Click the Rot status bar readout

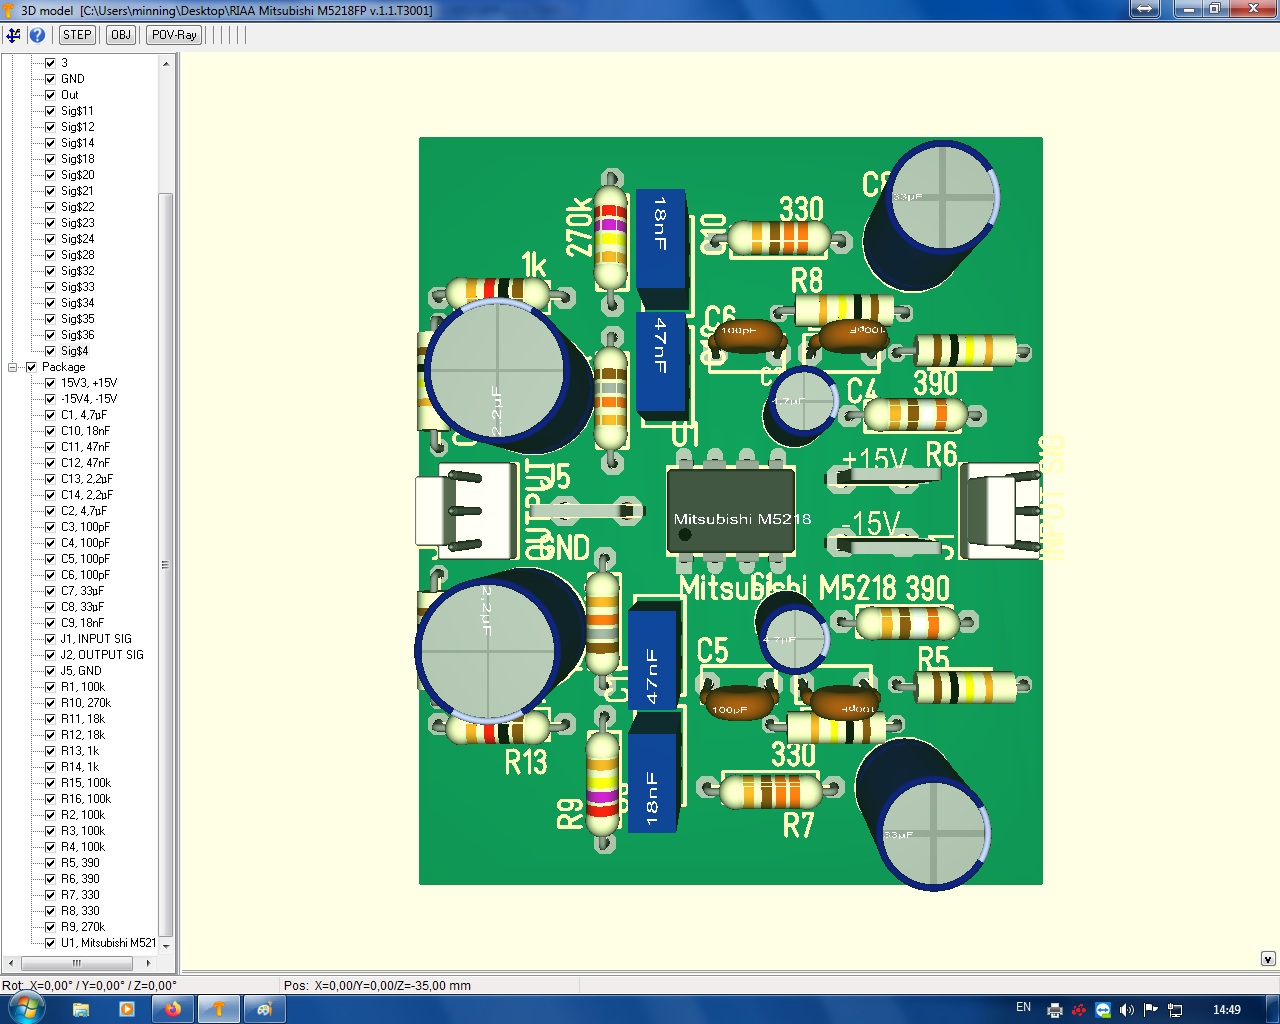pyautogui.click(x=90, y=985)
